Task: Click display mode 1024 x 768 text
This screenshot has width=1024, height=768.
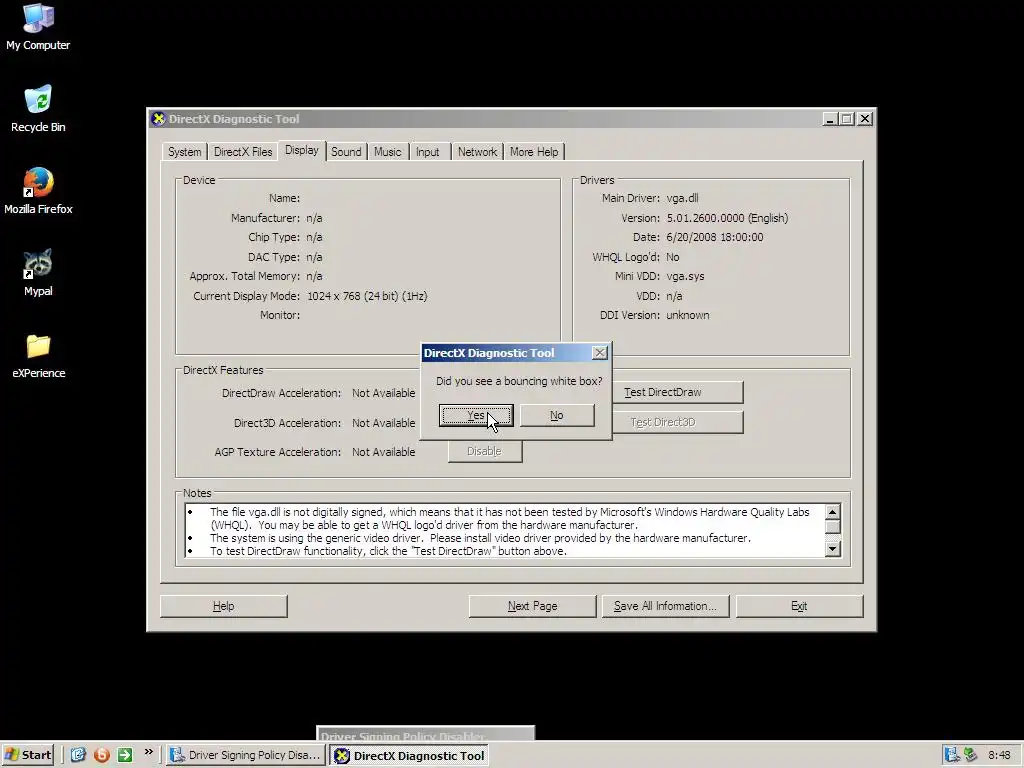Action: click(x=367, y=296)
